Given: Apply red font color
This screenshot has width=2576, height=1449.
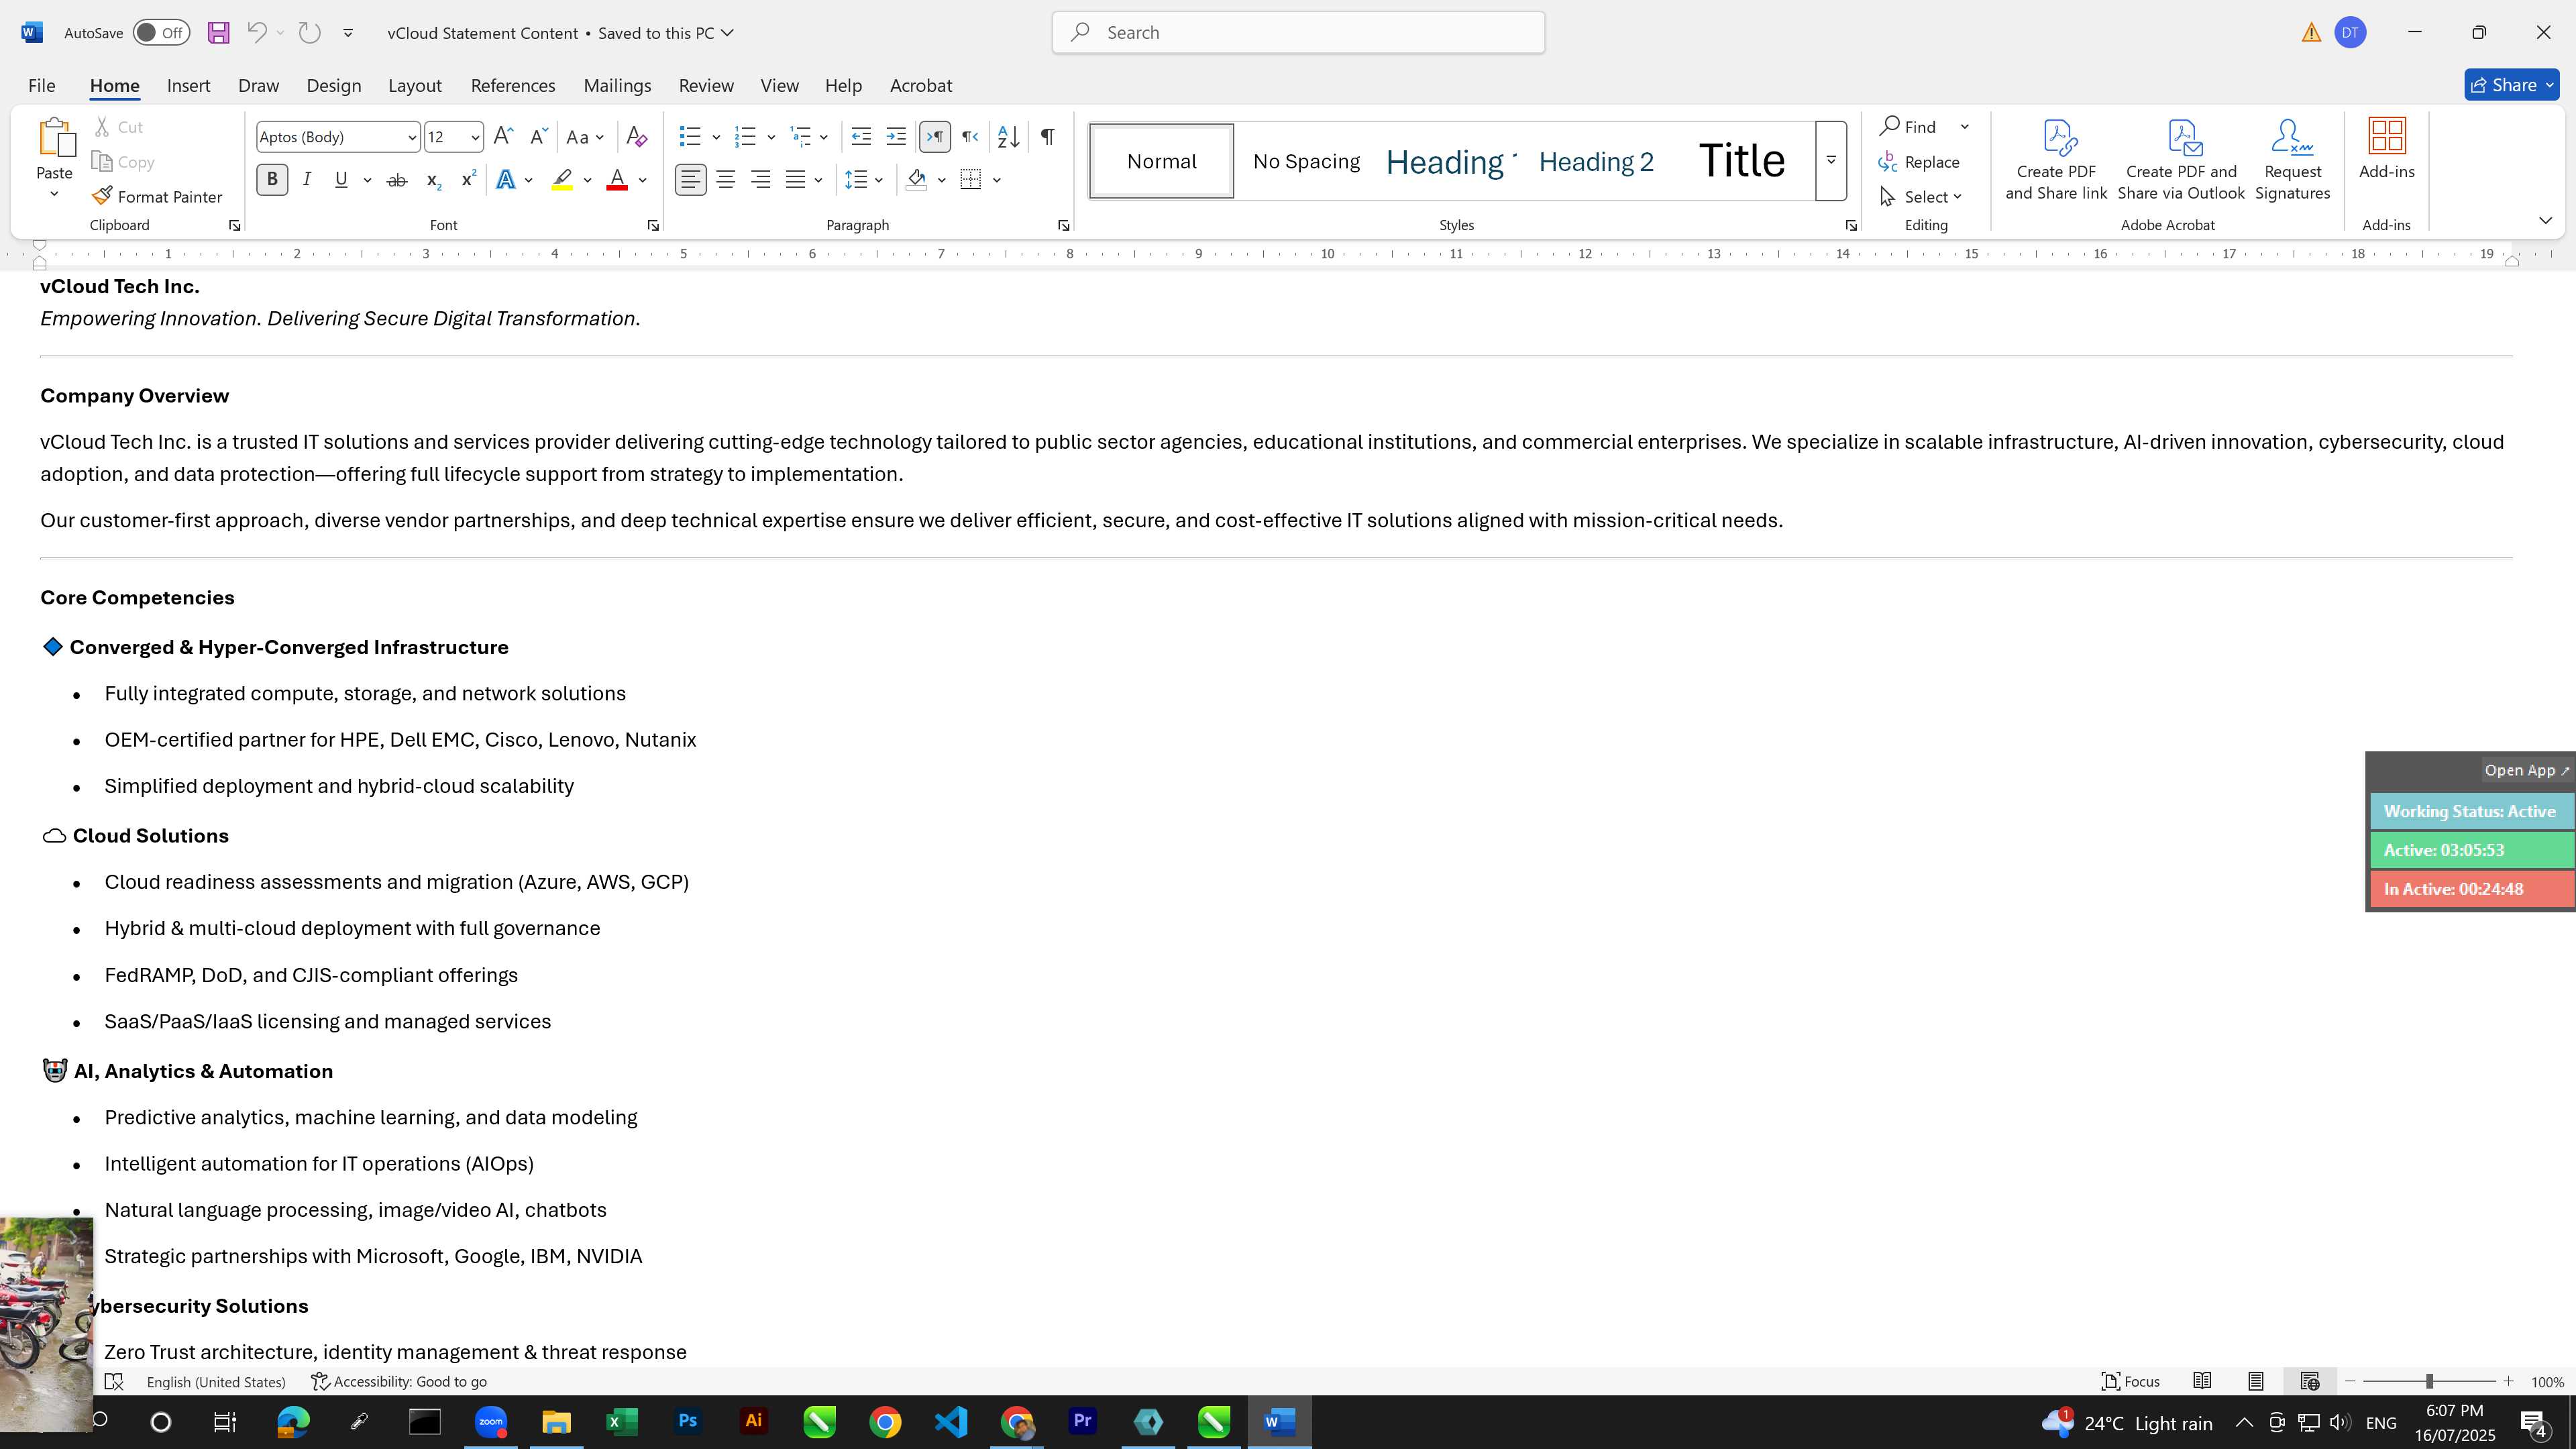Looking at the screenshot, I should point(617,180).
